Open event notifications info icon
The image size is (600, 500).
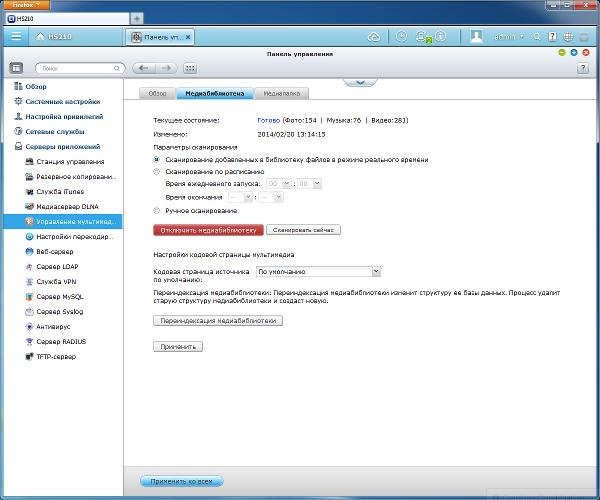pos(440,36)
